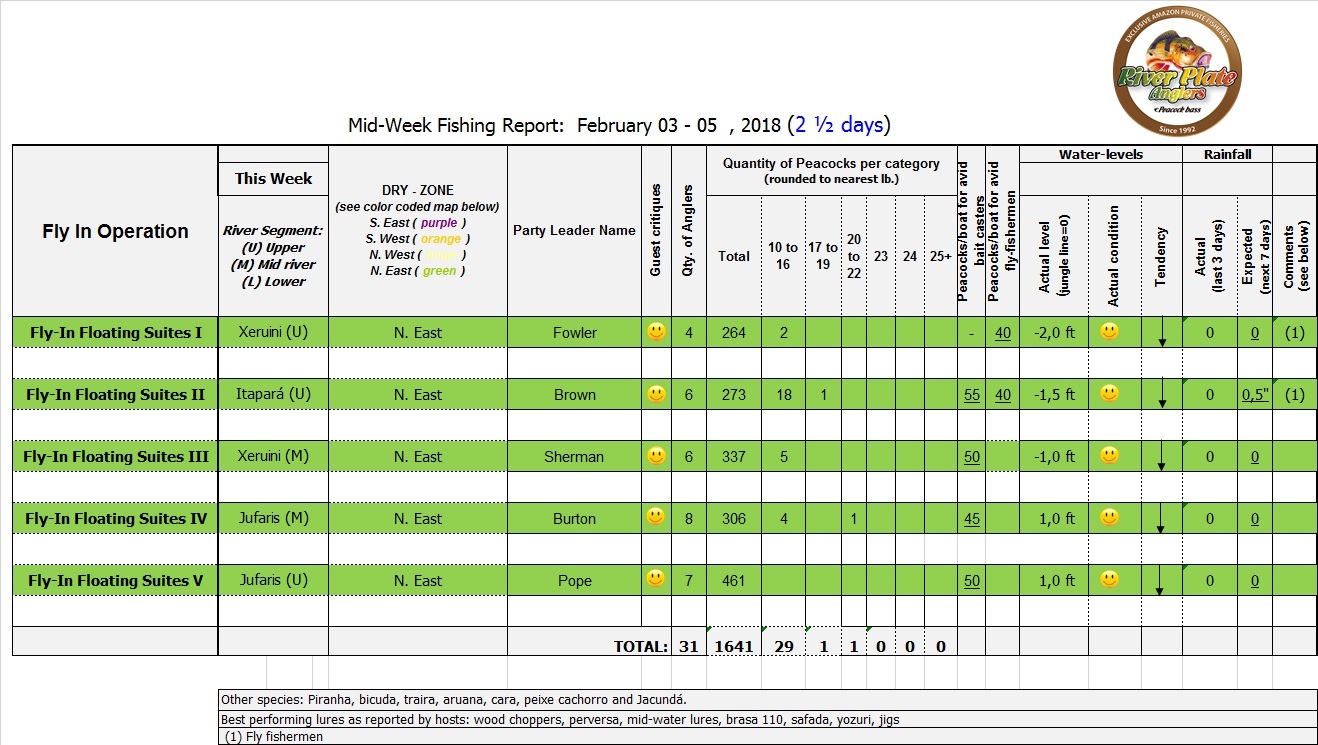Click underlined 45 value in Burton row

pos(971,519)
